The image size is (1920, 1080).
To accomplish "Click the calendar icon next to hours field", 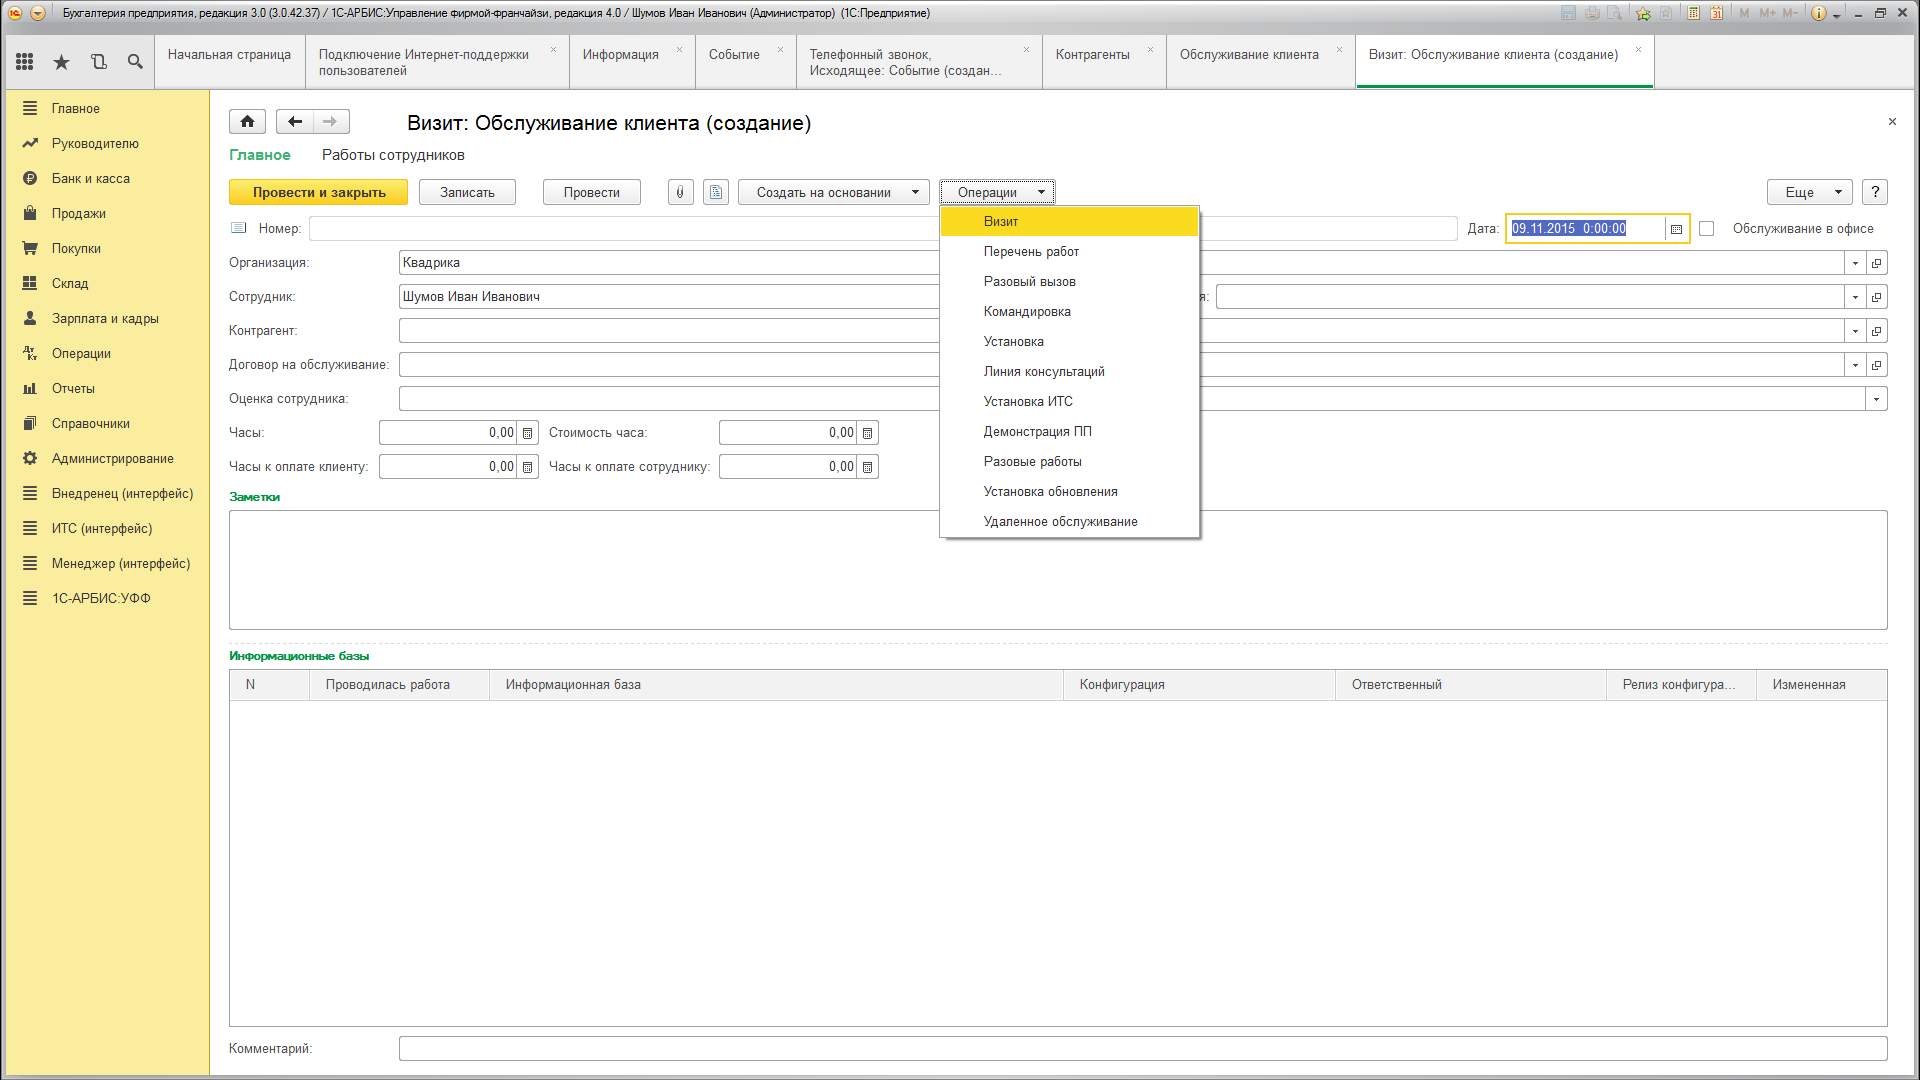I will point(526,433).
